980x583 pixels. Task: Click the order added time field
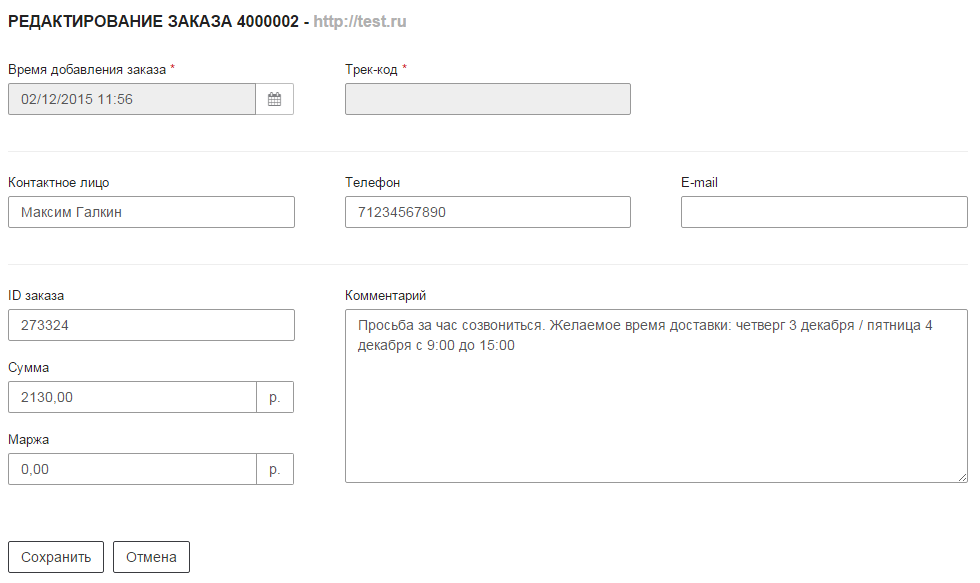(x=132, y=99)
